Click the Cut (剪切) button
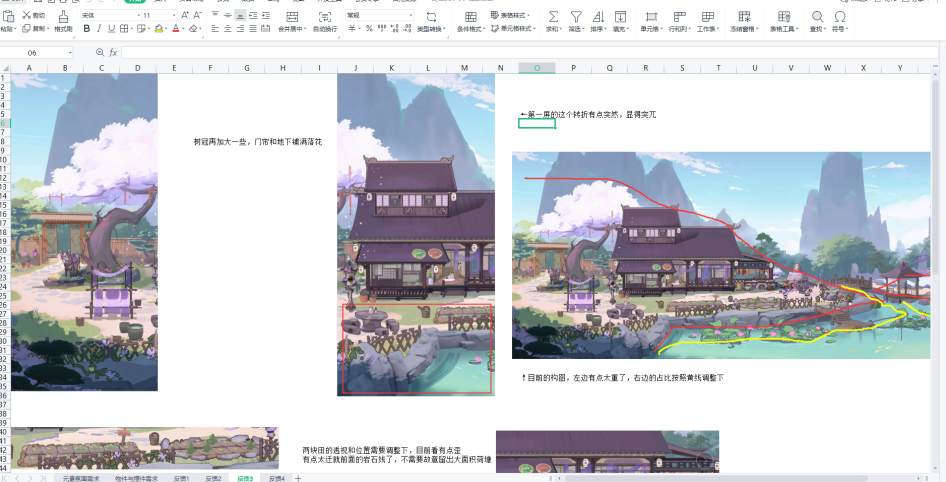Screen dimensions: 946x482 pyautogui.click(x=34, y=15)
